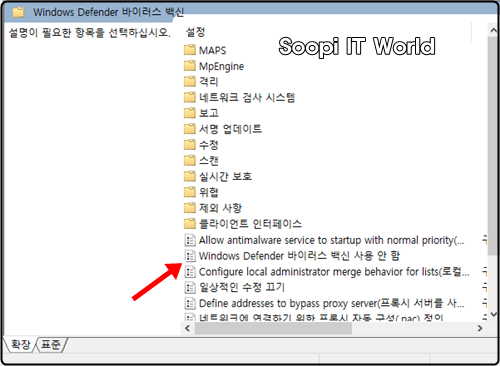Select '서명 업데이트' label text
The image size is (500, 366).
(x=230, y=129)
